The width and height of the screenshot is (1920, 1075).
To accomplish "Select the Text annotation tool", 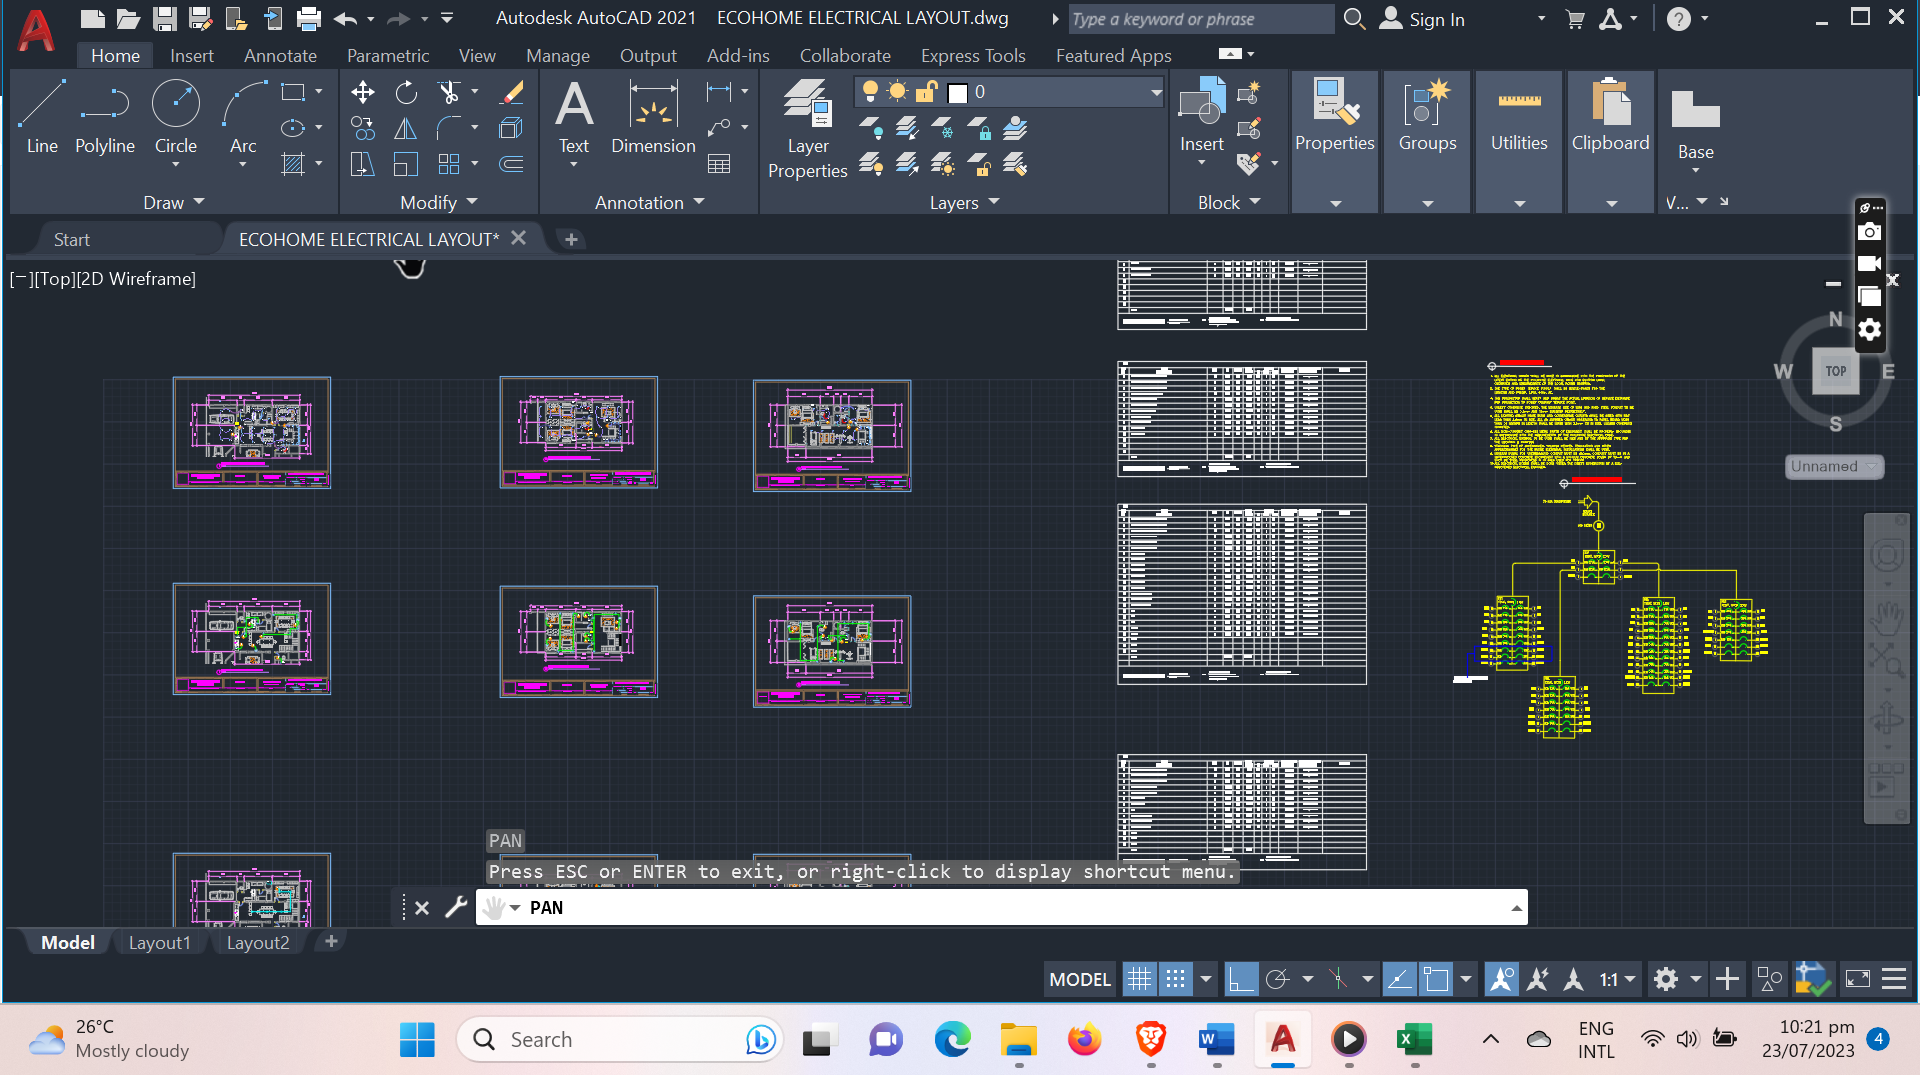I will pos(574,117).
